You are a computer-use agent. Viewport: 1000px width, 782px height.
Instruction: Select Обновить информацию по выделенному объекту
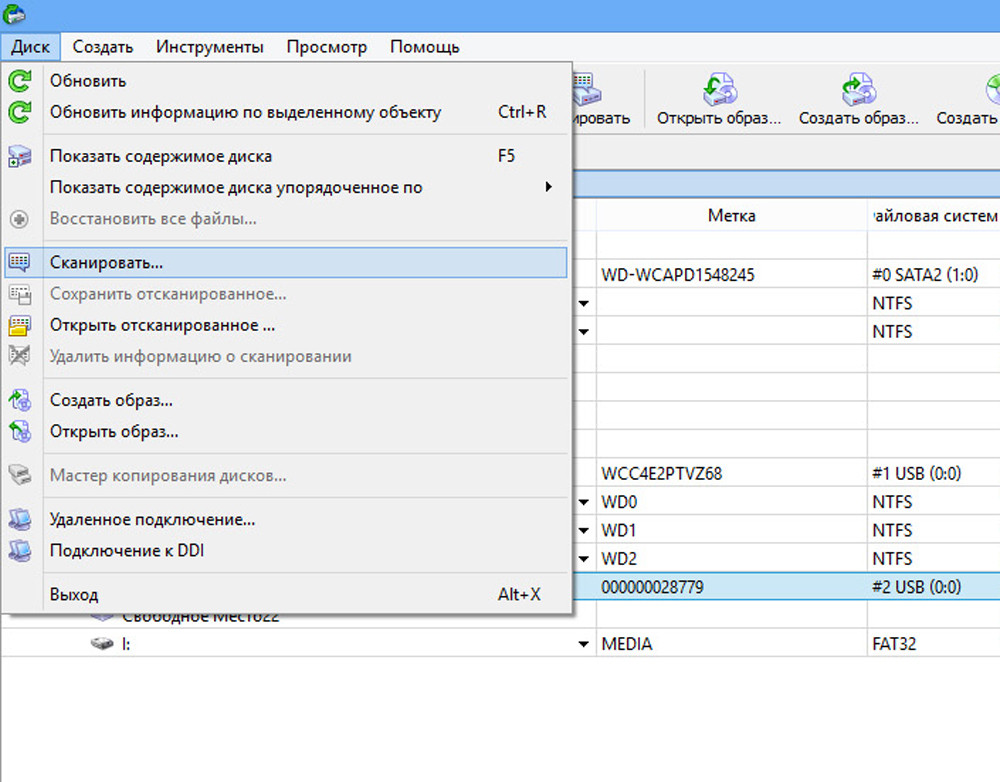click(245, 112)
